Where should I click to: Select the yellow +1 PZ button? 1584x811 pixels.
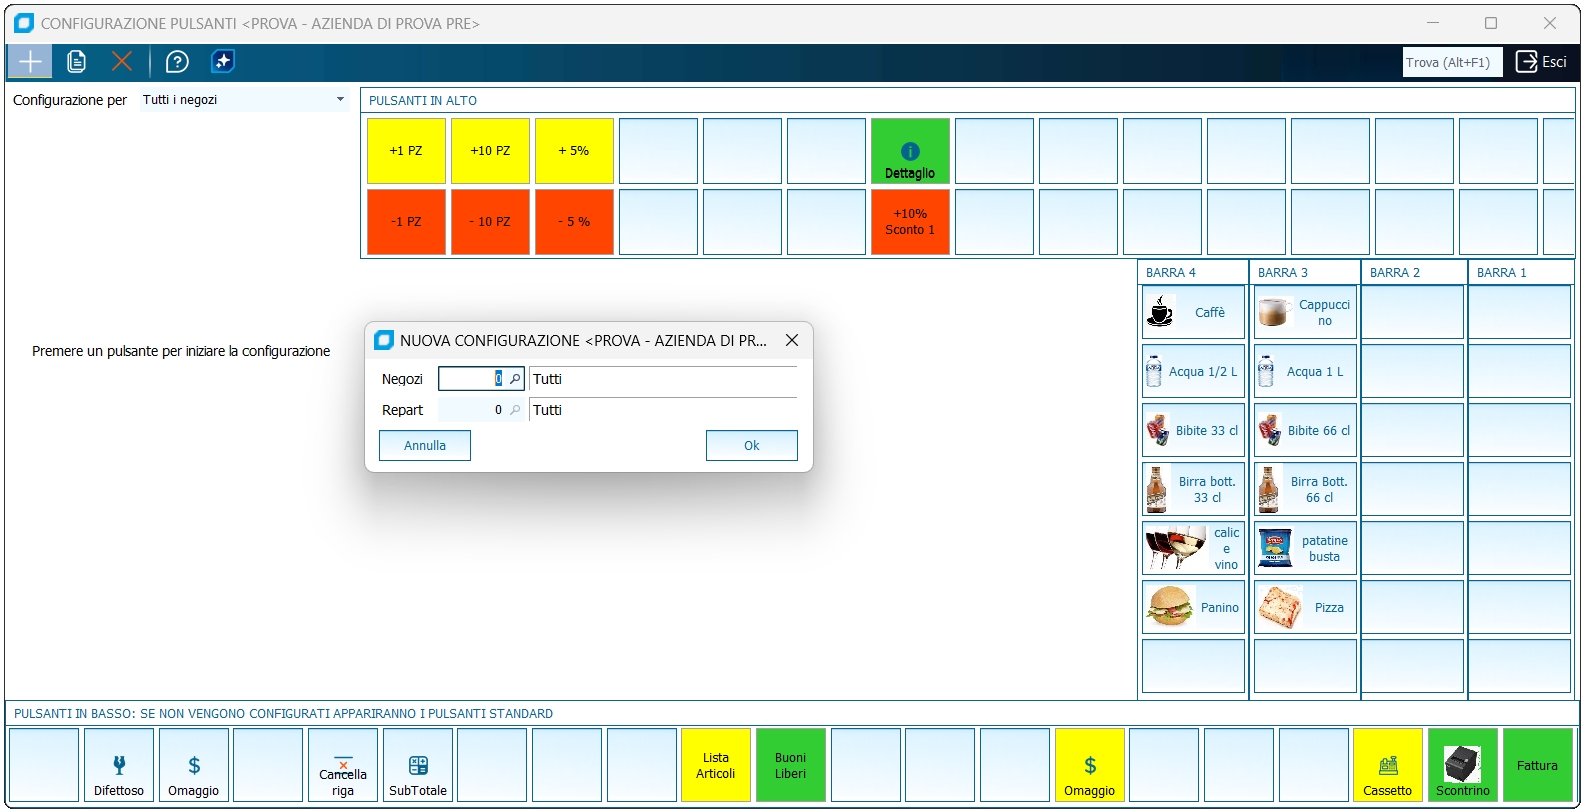coord(406,151)
